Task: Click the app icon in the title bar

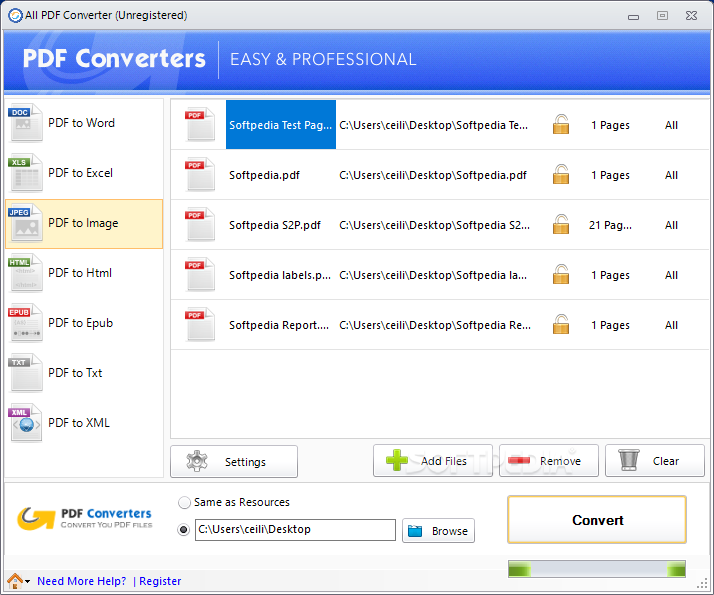Action: [15, 15]
